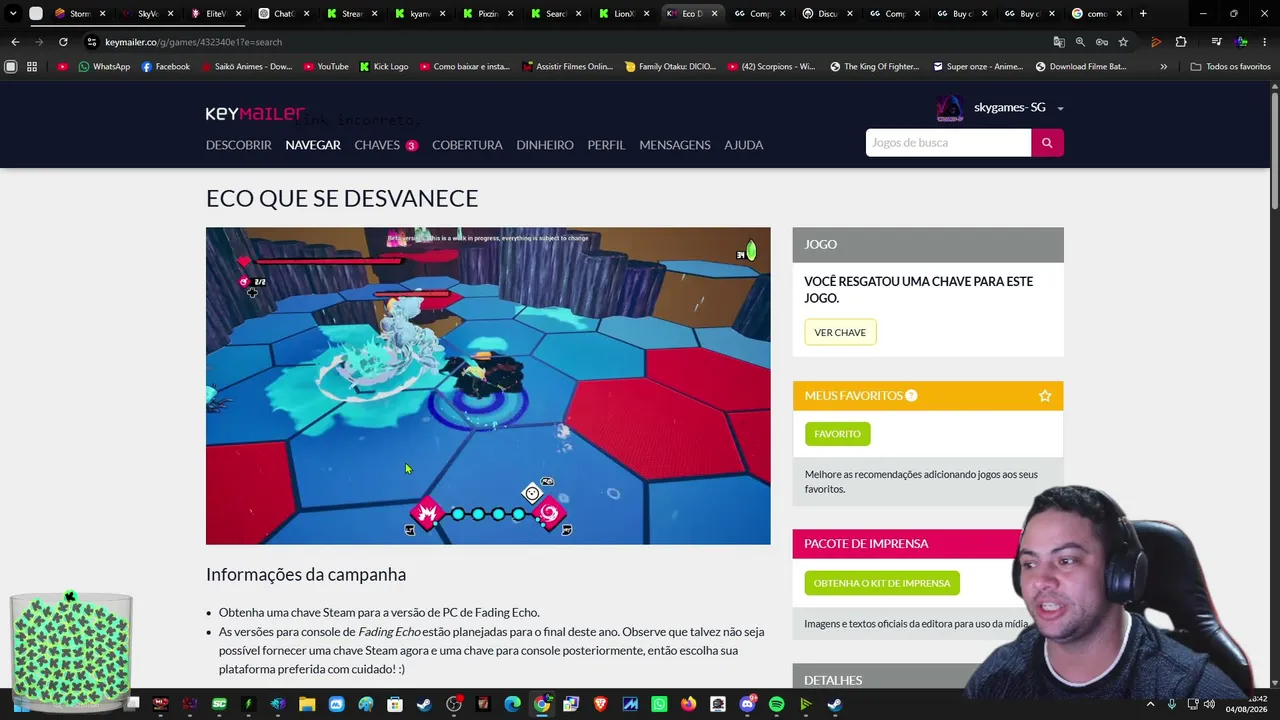Viewport: 1280px width, 720px height.
Task: Open the Chrome apps grid icon
Action: (32, 67)
